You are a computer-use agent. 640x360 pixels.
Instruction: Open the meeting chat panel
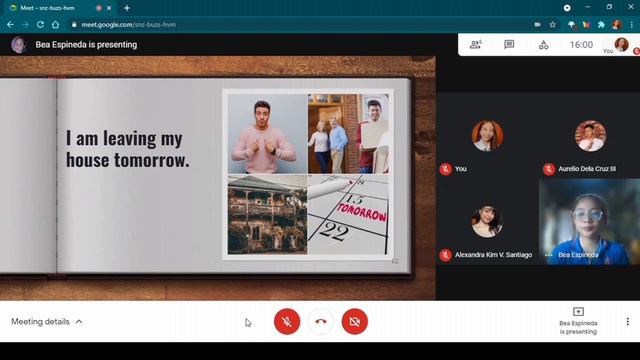(509, 44)
